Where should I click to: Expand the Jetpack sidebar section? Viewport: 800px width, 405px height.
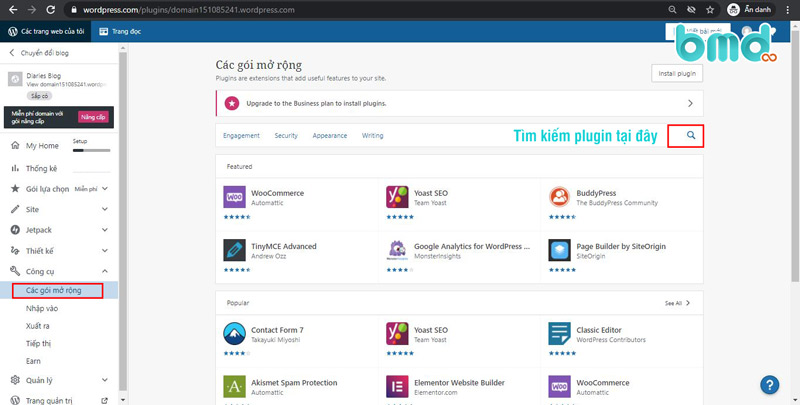[x=105, y=230]
